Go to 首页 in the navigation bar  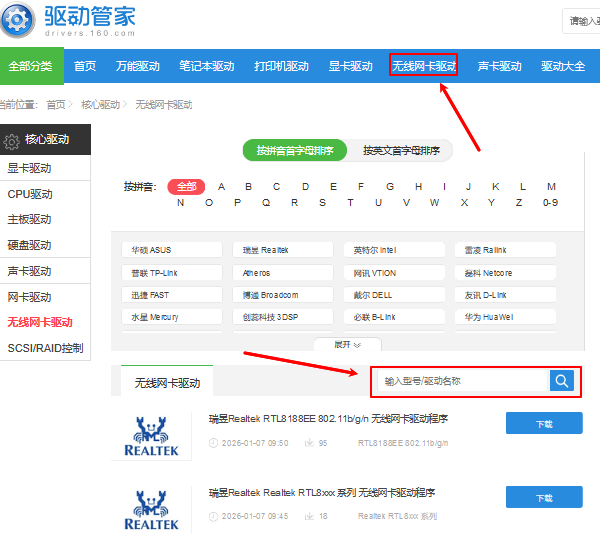pyautogui.click(x=85, y=66)
